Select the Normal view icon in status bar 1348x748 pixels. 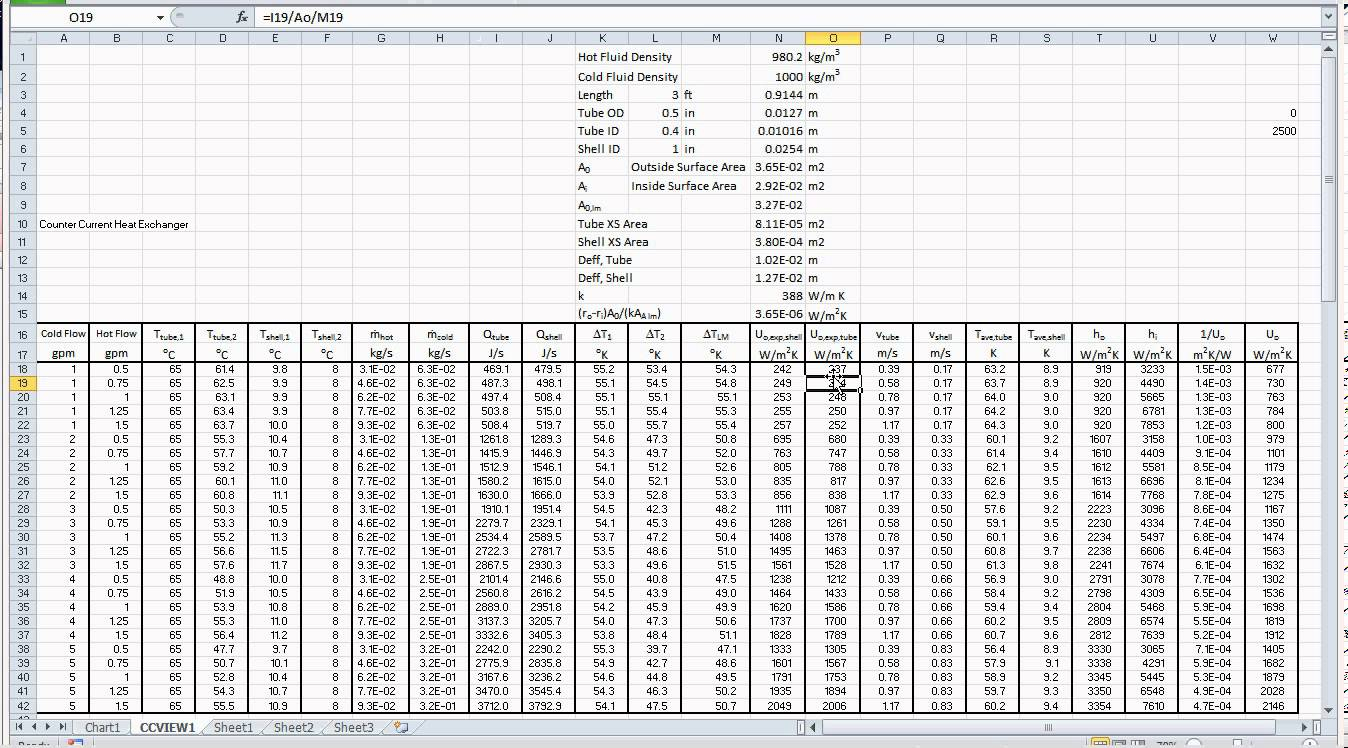coord(1101,742)
